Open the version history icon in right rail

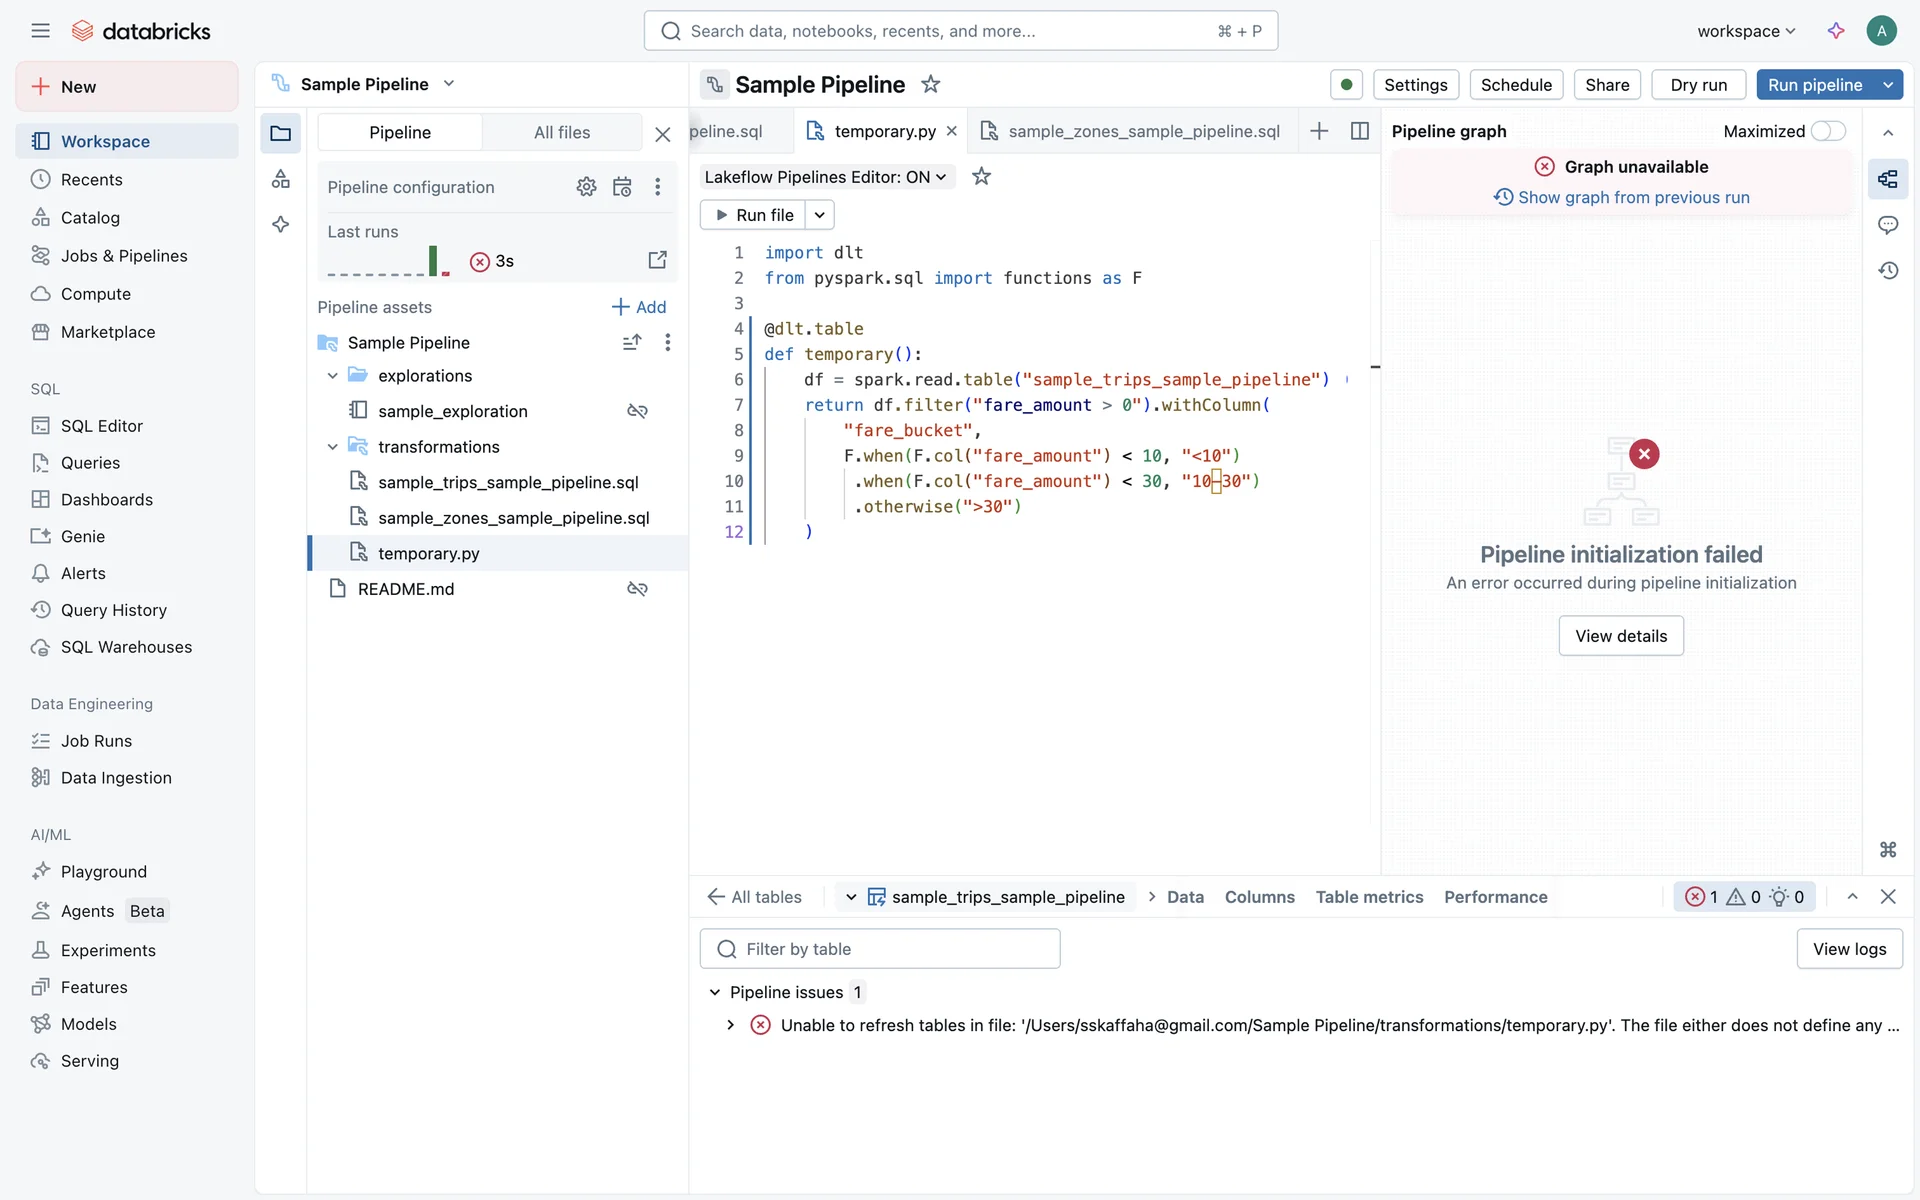click(1888, 270)
